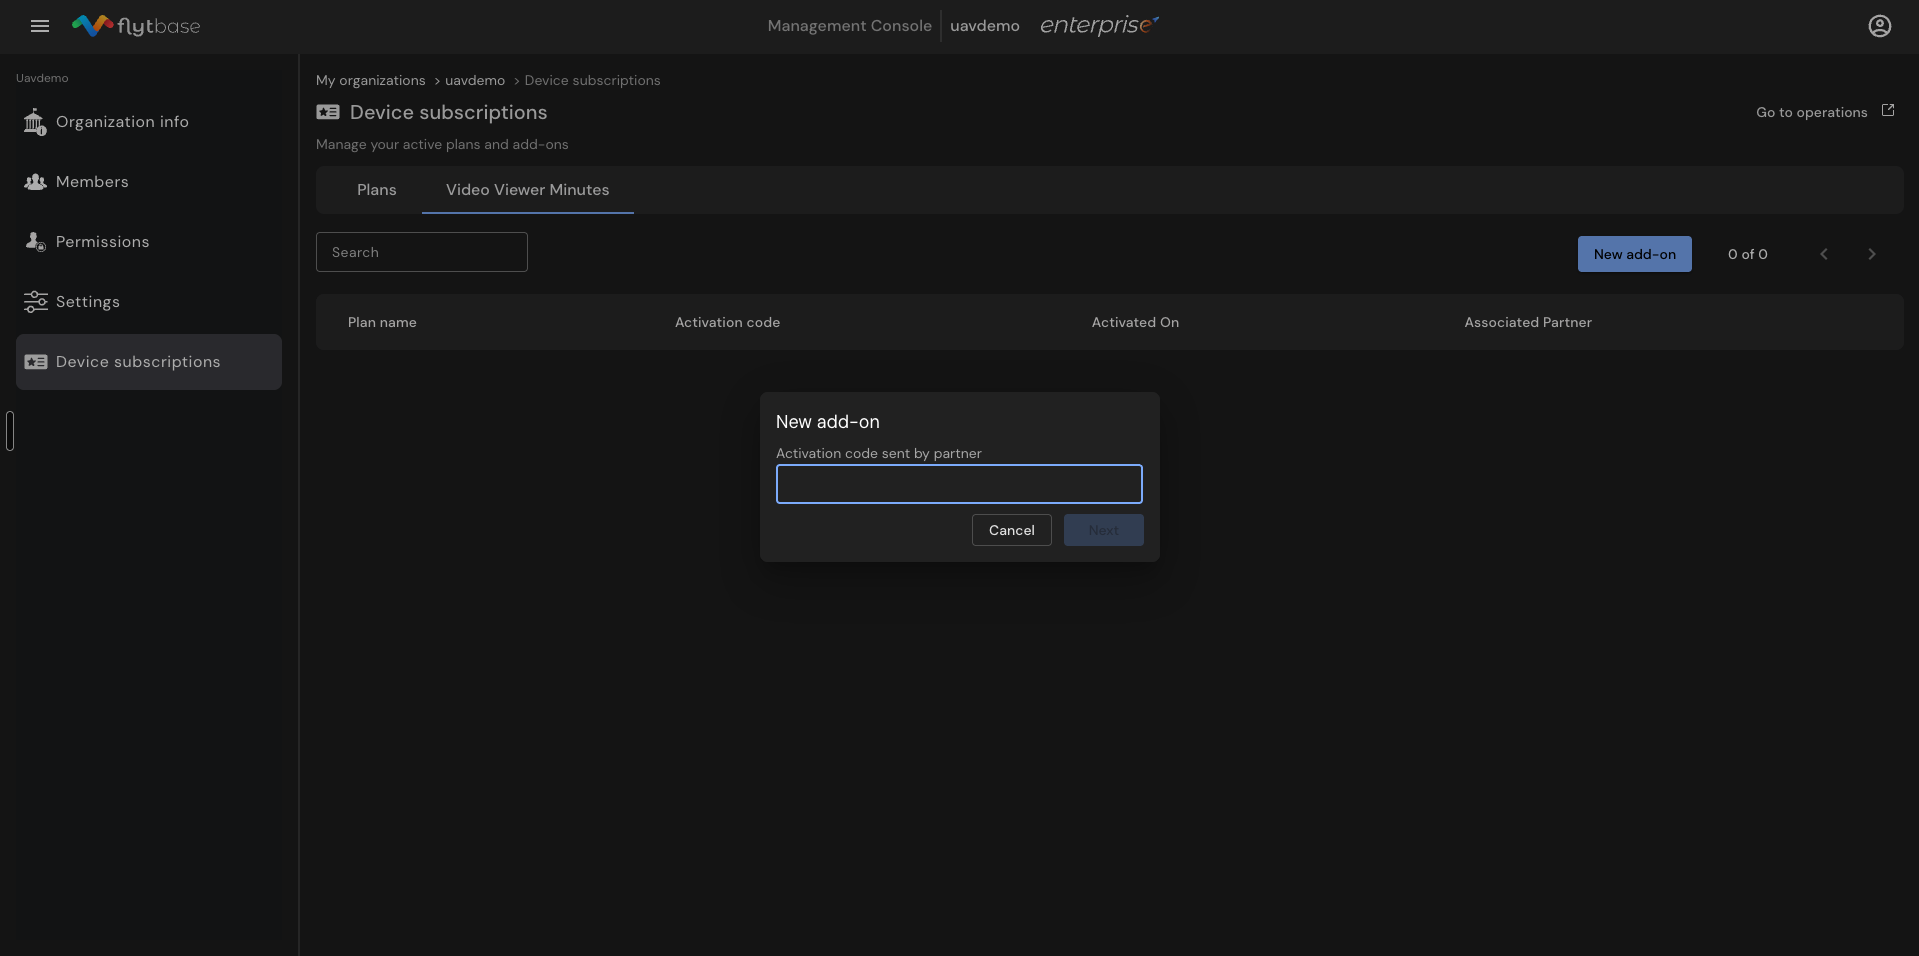Click the Settings sliders icon

click(x=35, y=302)
